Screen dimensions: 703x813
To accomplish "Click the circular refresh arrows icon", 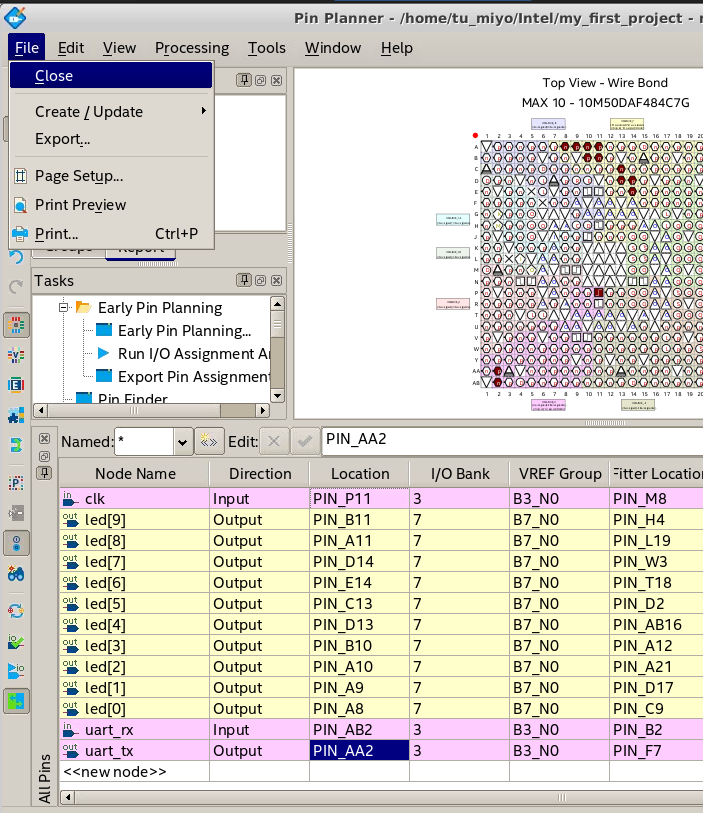I will tap(16, 611).
